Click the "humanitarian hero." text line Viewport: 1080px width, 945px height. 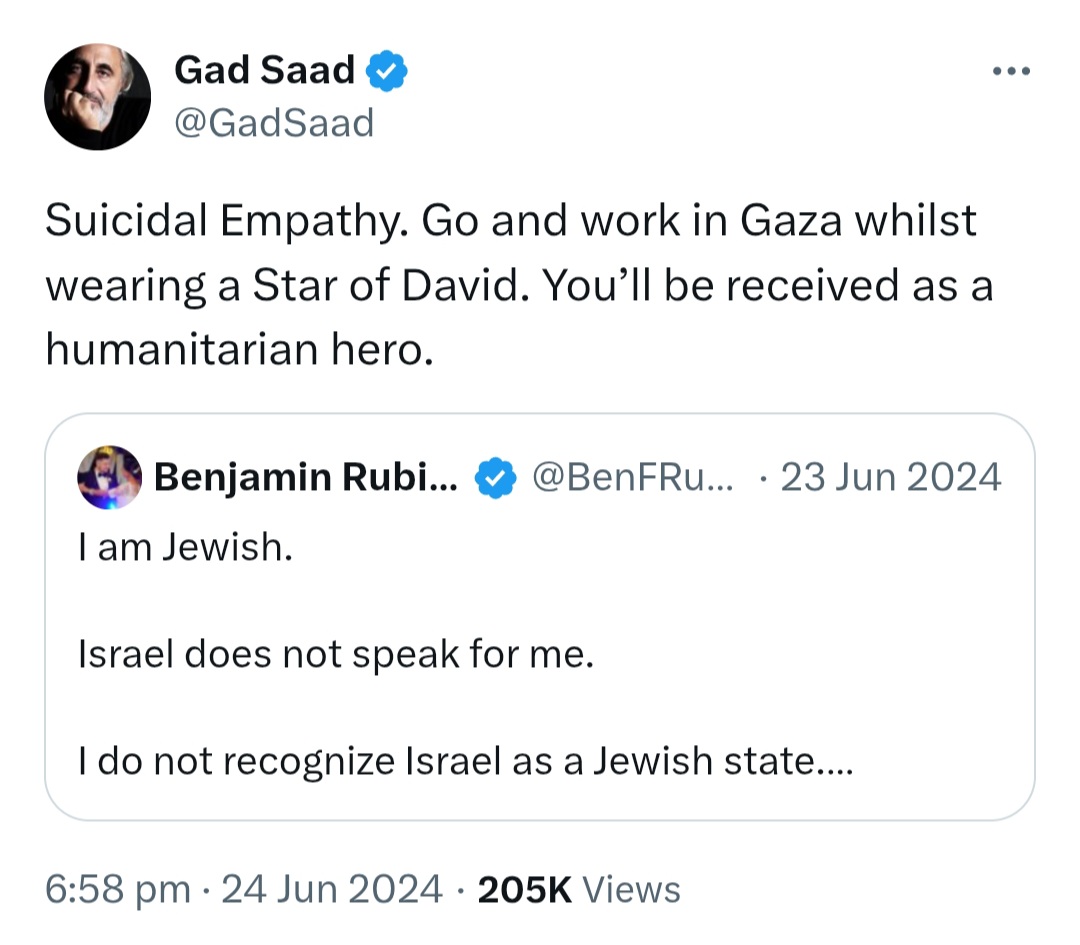tap(240, 351)
